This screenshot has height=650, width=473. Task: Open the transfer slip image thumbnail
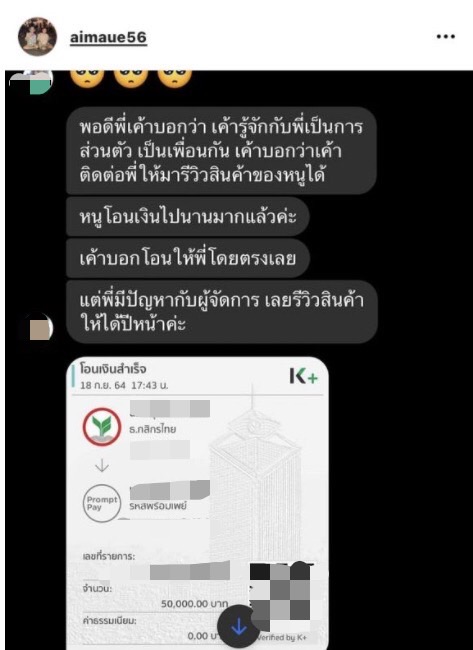point(198,503)
